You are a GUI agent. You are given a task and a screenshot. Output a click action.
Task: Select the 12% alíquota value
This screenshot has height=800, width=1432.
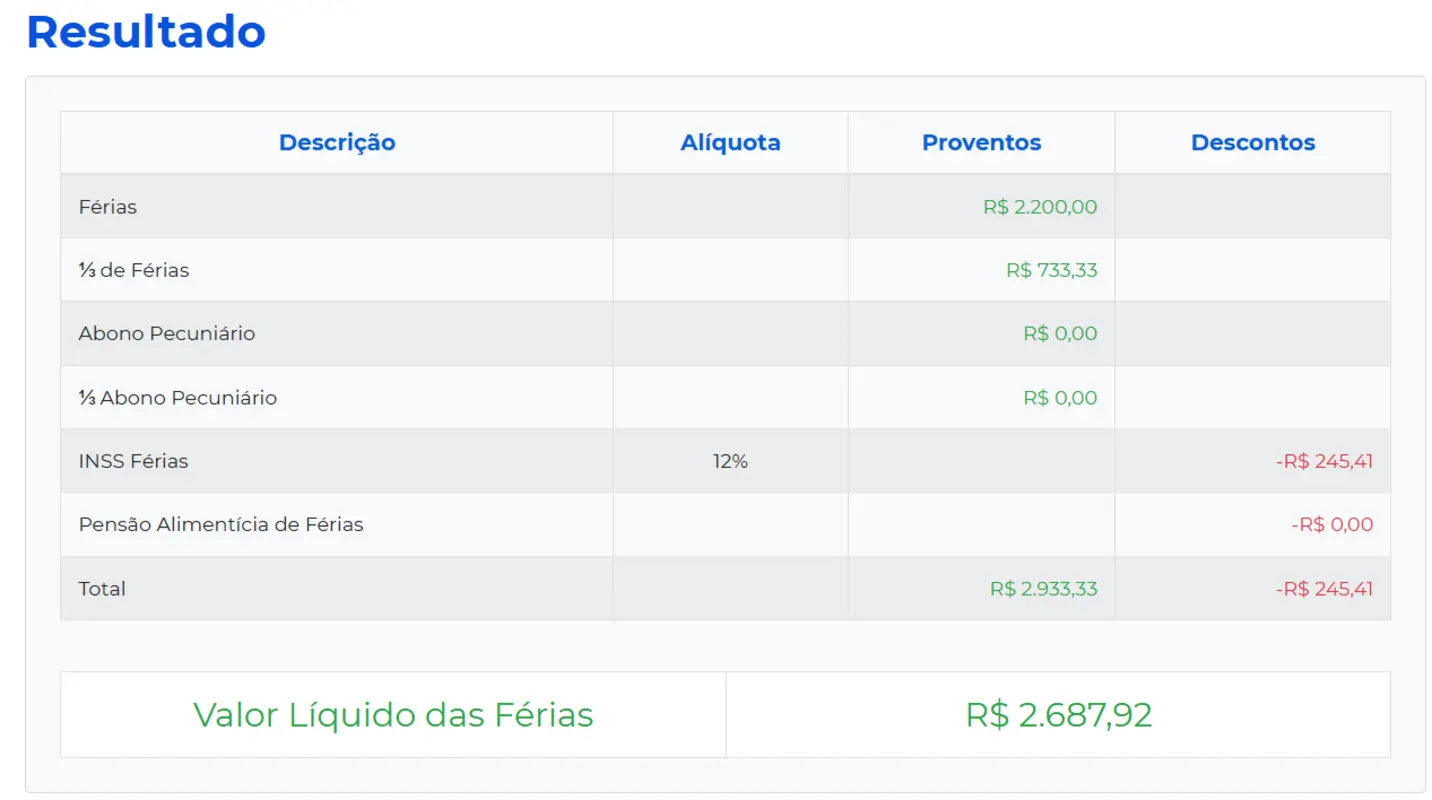pyautogui.click(x=729, y=461)
